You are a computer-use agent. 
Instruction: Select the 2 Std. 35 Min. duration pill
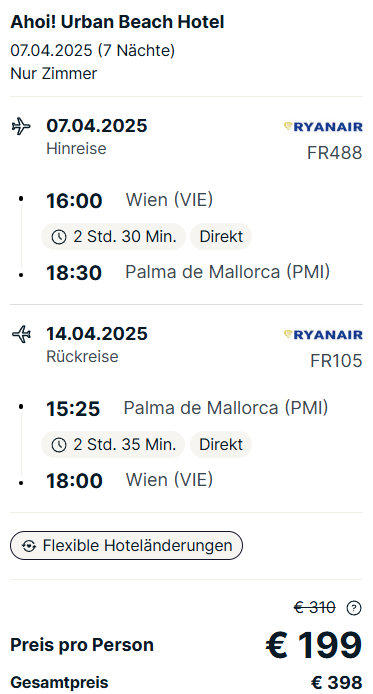tap(113, 444)
